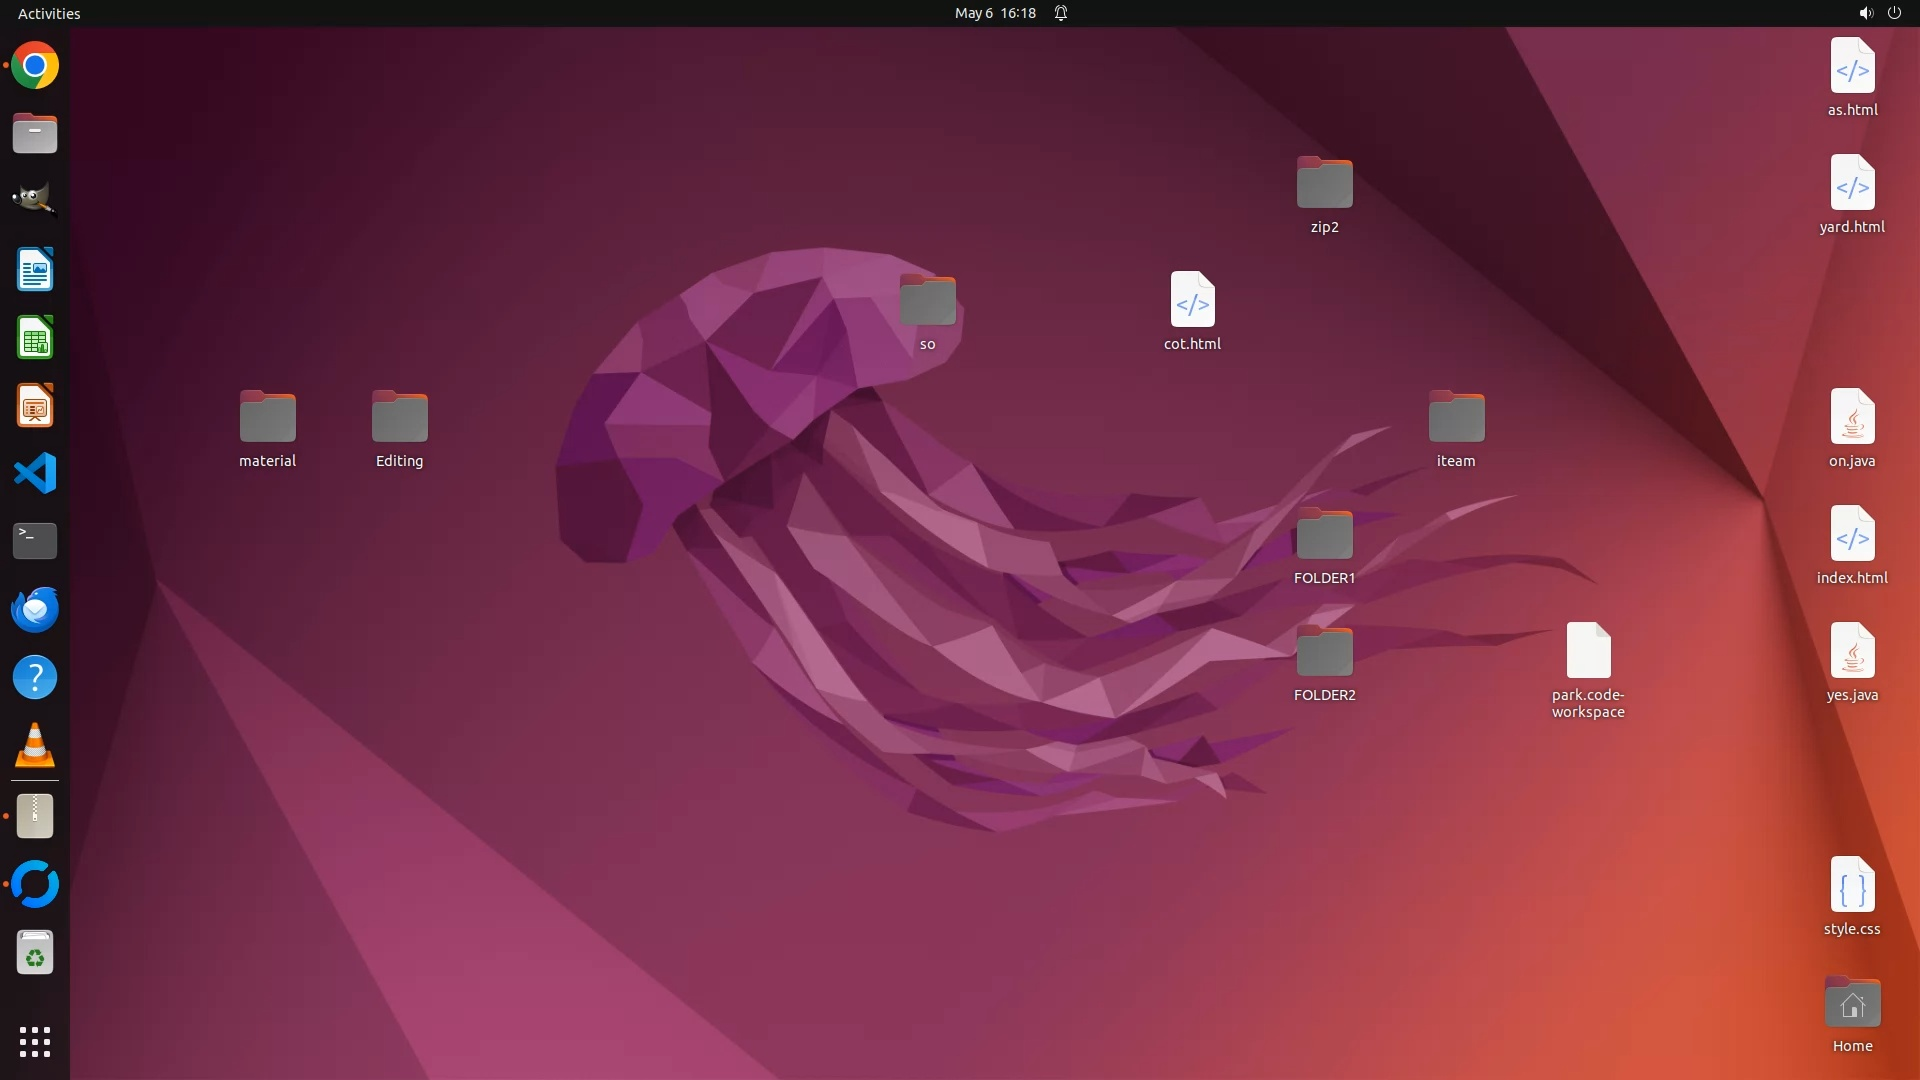Open the Terminal from the dock
Image resolution: width=1920 pixels, height=1080 pixels.
pos(35,541)
